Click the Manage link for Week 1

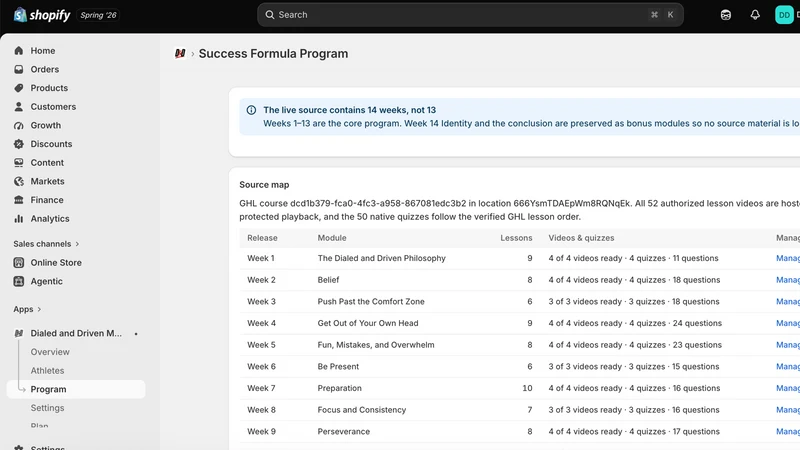tap(788, 258)
